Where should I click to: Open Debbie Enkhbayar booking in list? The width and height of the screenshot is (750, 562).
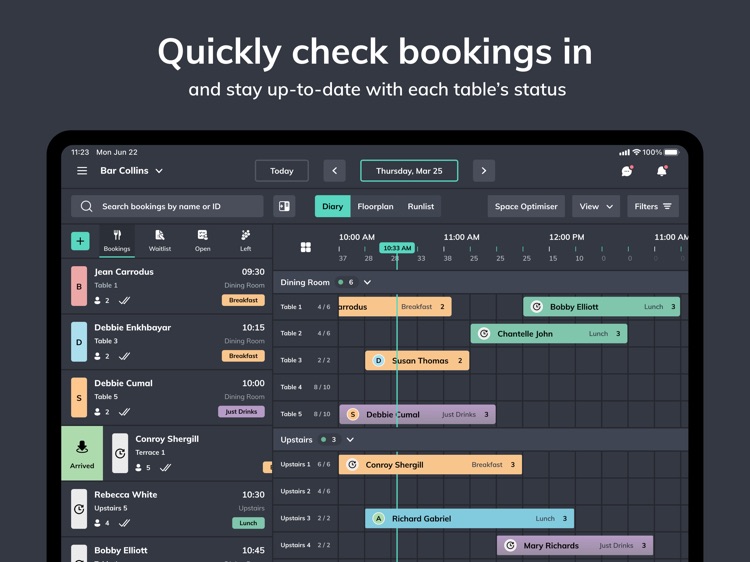167,342
